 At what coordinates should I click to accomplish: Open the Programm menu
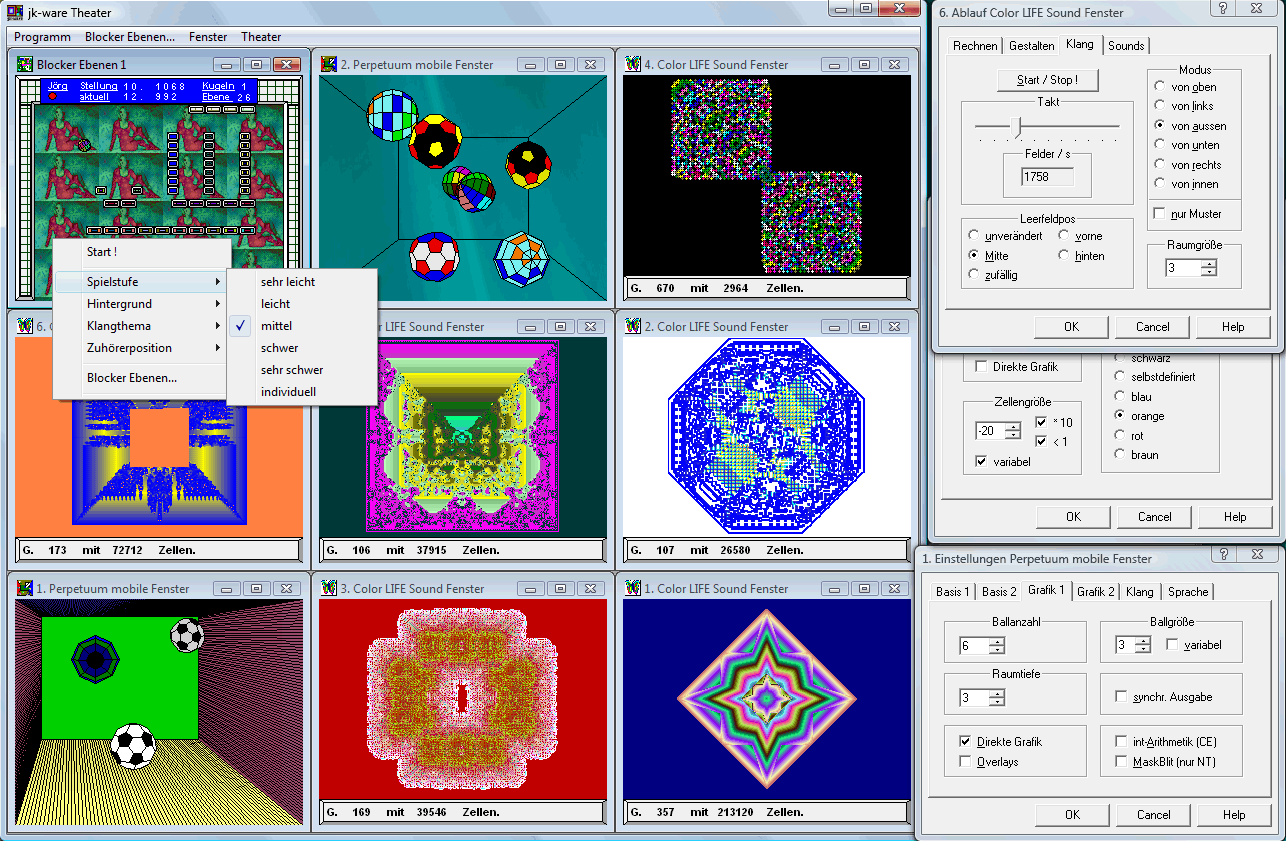tap(43, 37)
